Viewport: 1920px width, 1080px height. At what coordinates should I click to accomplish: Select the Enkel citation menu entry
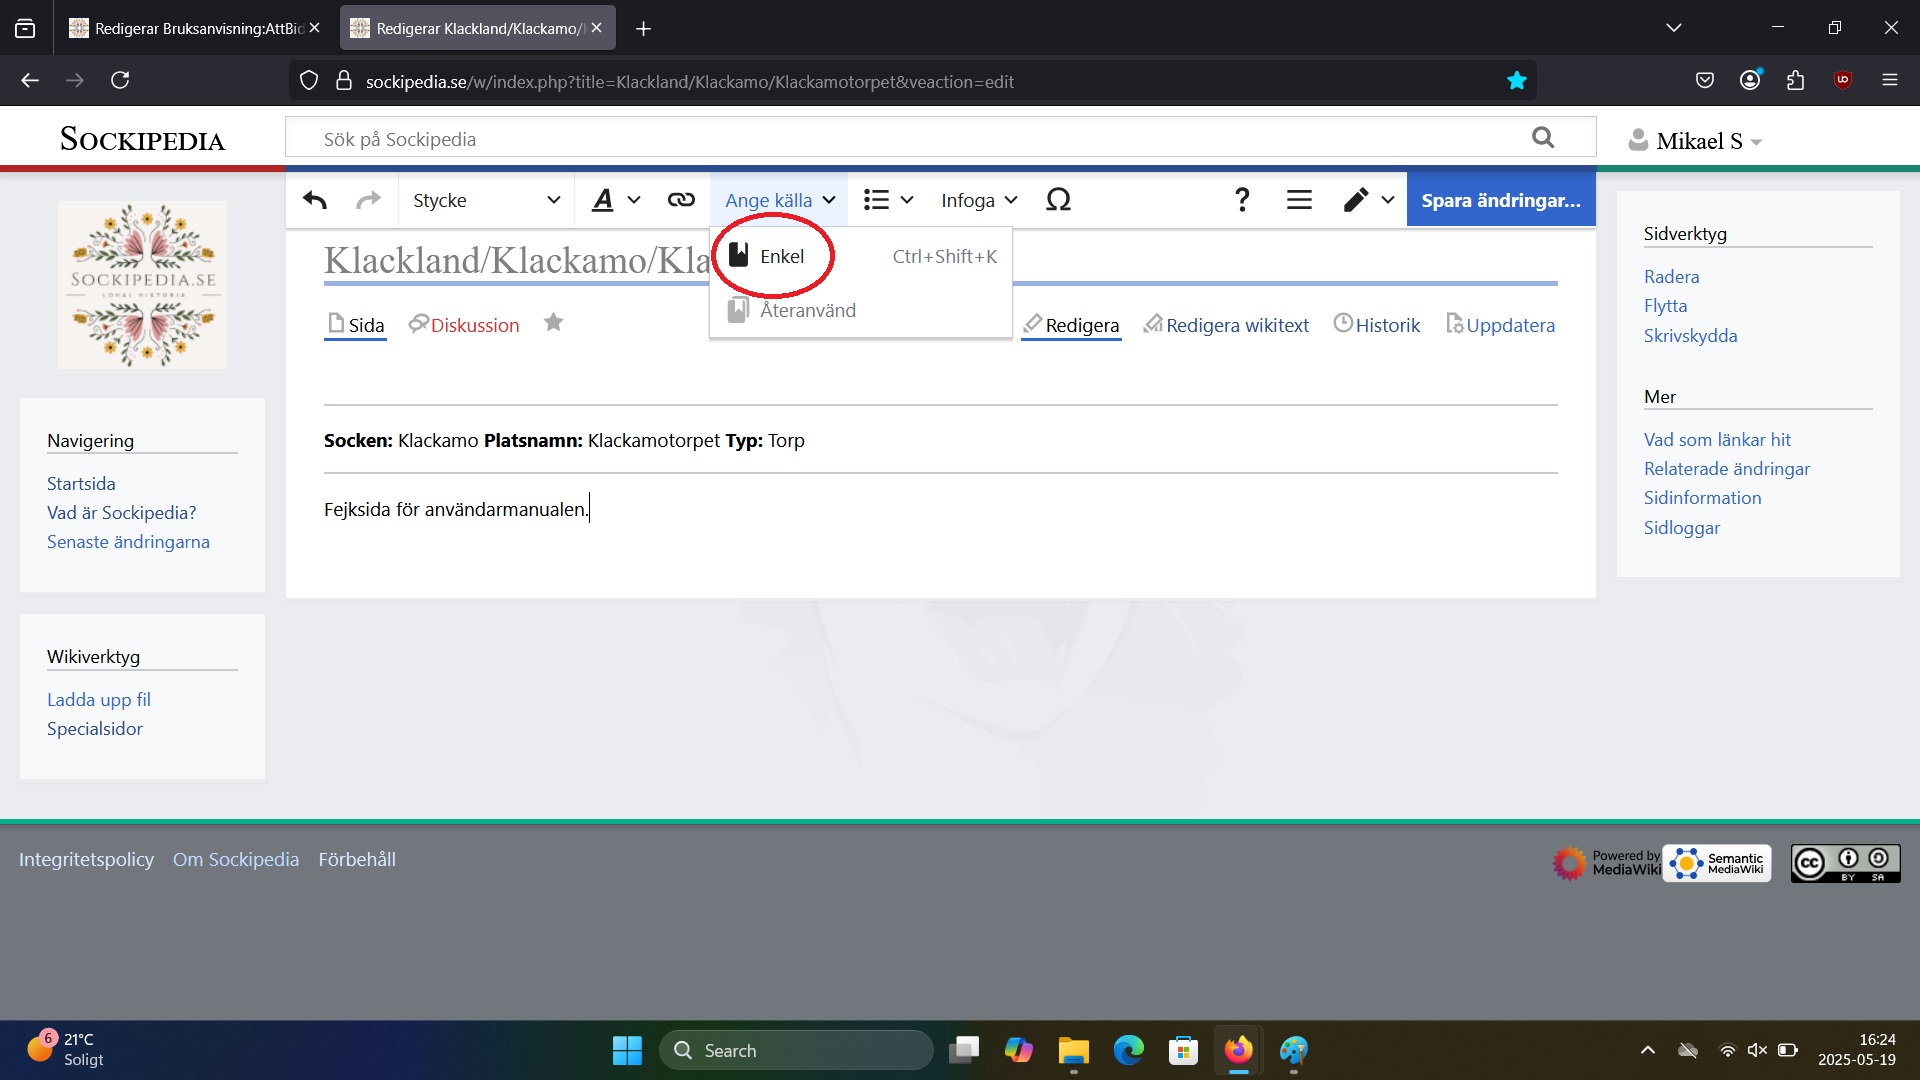781,257
